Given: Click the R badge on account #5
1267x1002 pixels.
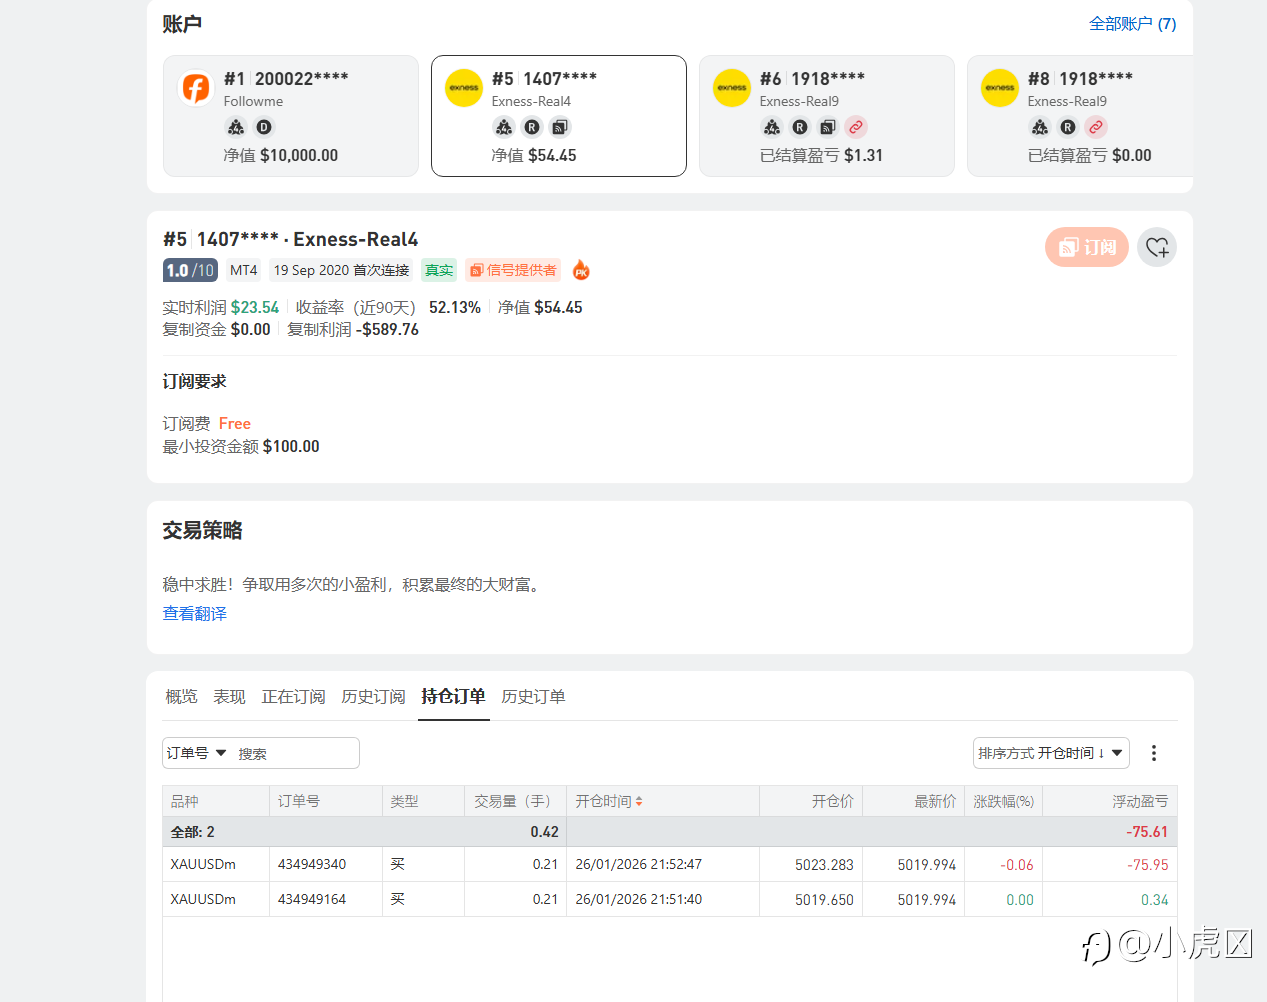Looking at the screenshot, I should point(532,127).
